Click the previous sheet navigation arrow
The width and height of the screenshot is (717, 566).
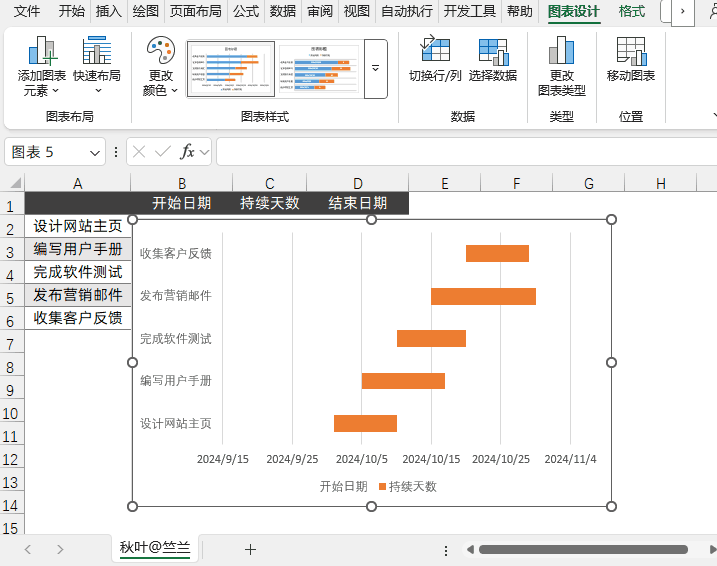27,550
